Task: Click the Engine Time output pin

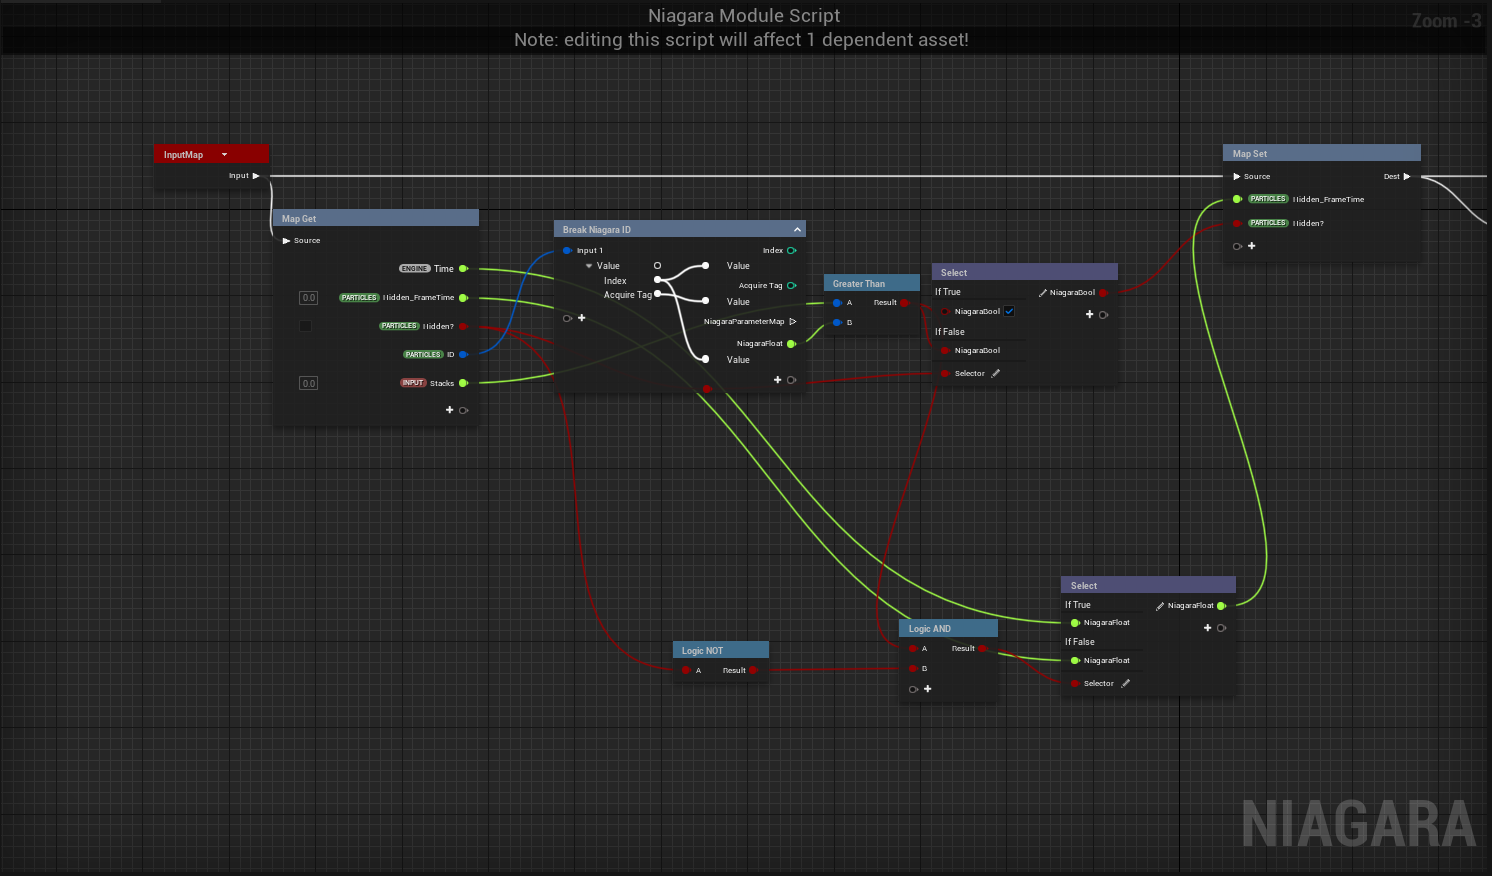Action: click(x=463, y=269)
